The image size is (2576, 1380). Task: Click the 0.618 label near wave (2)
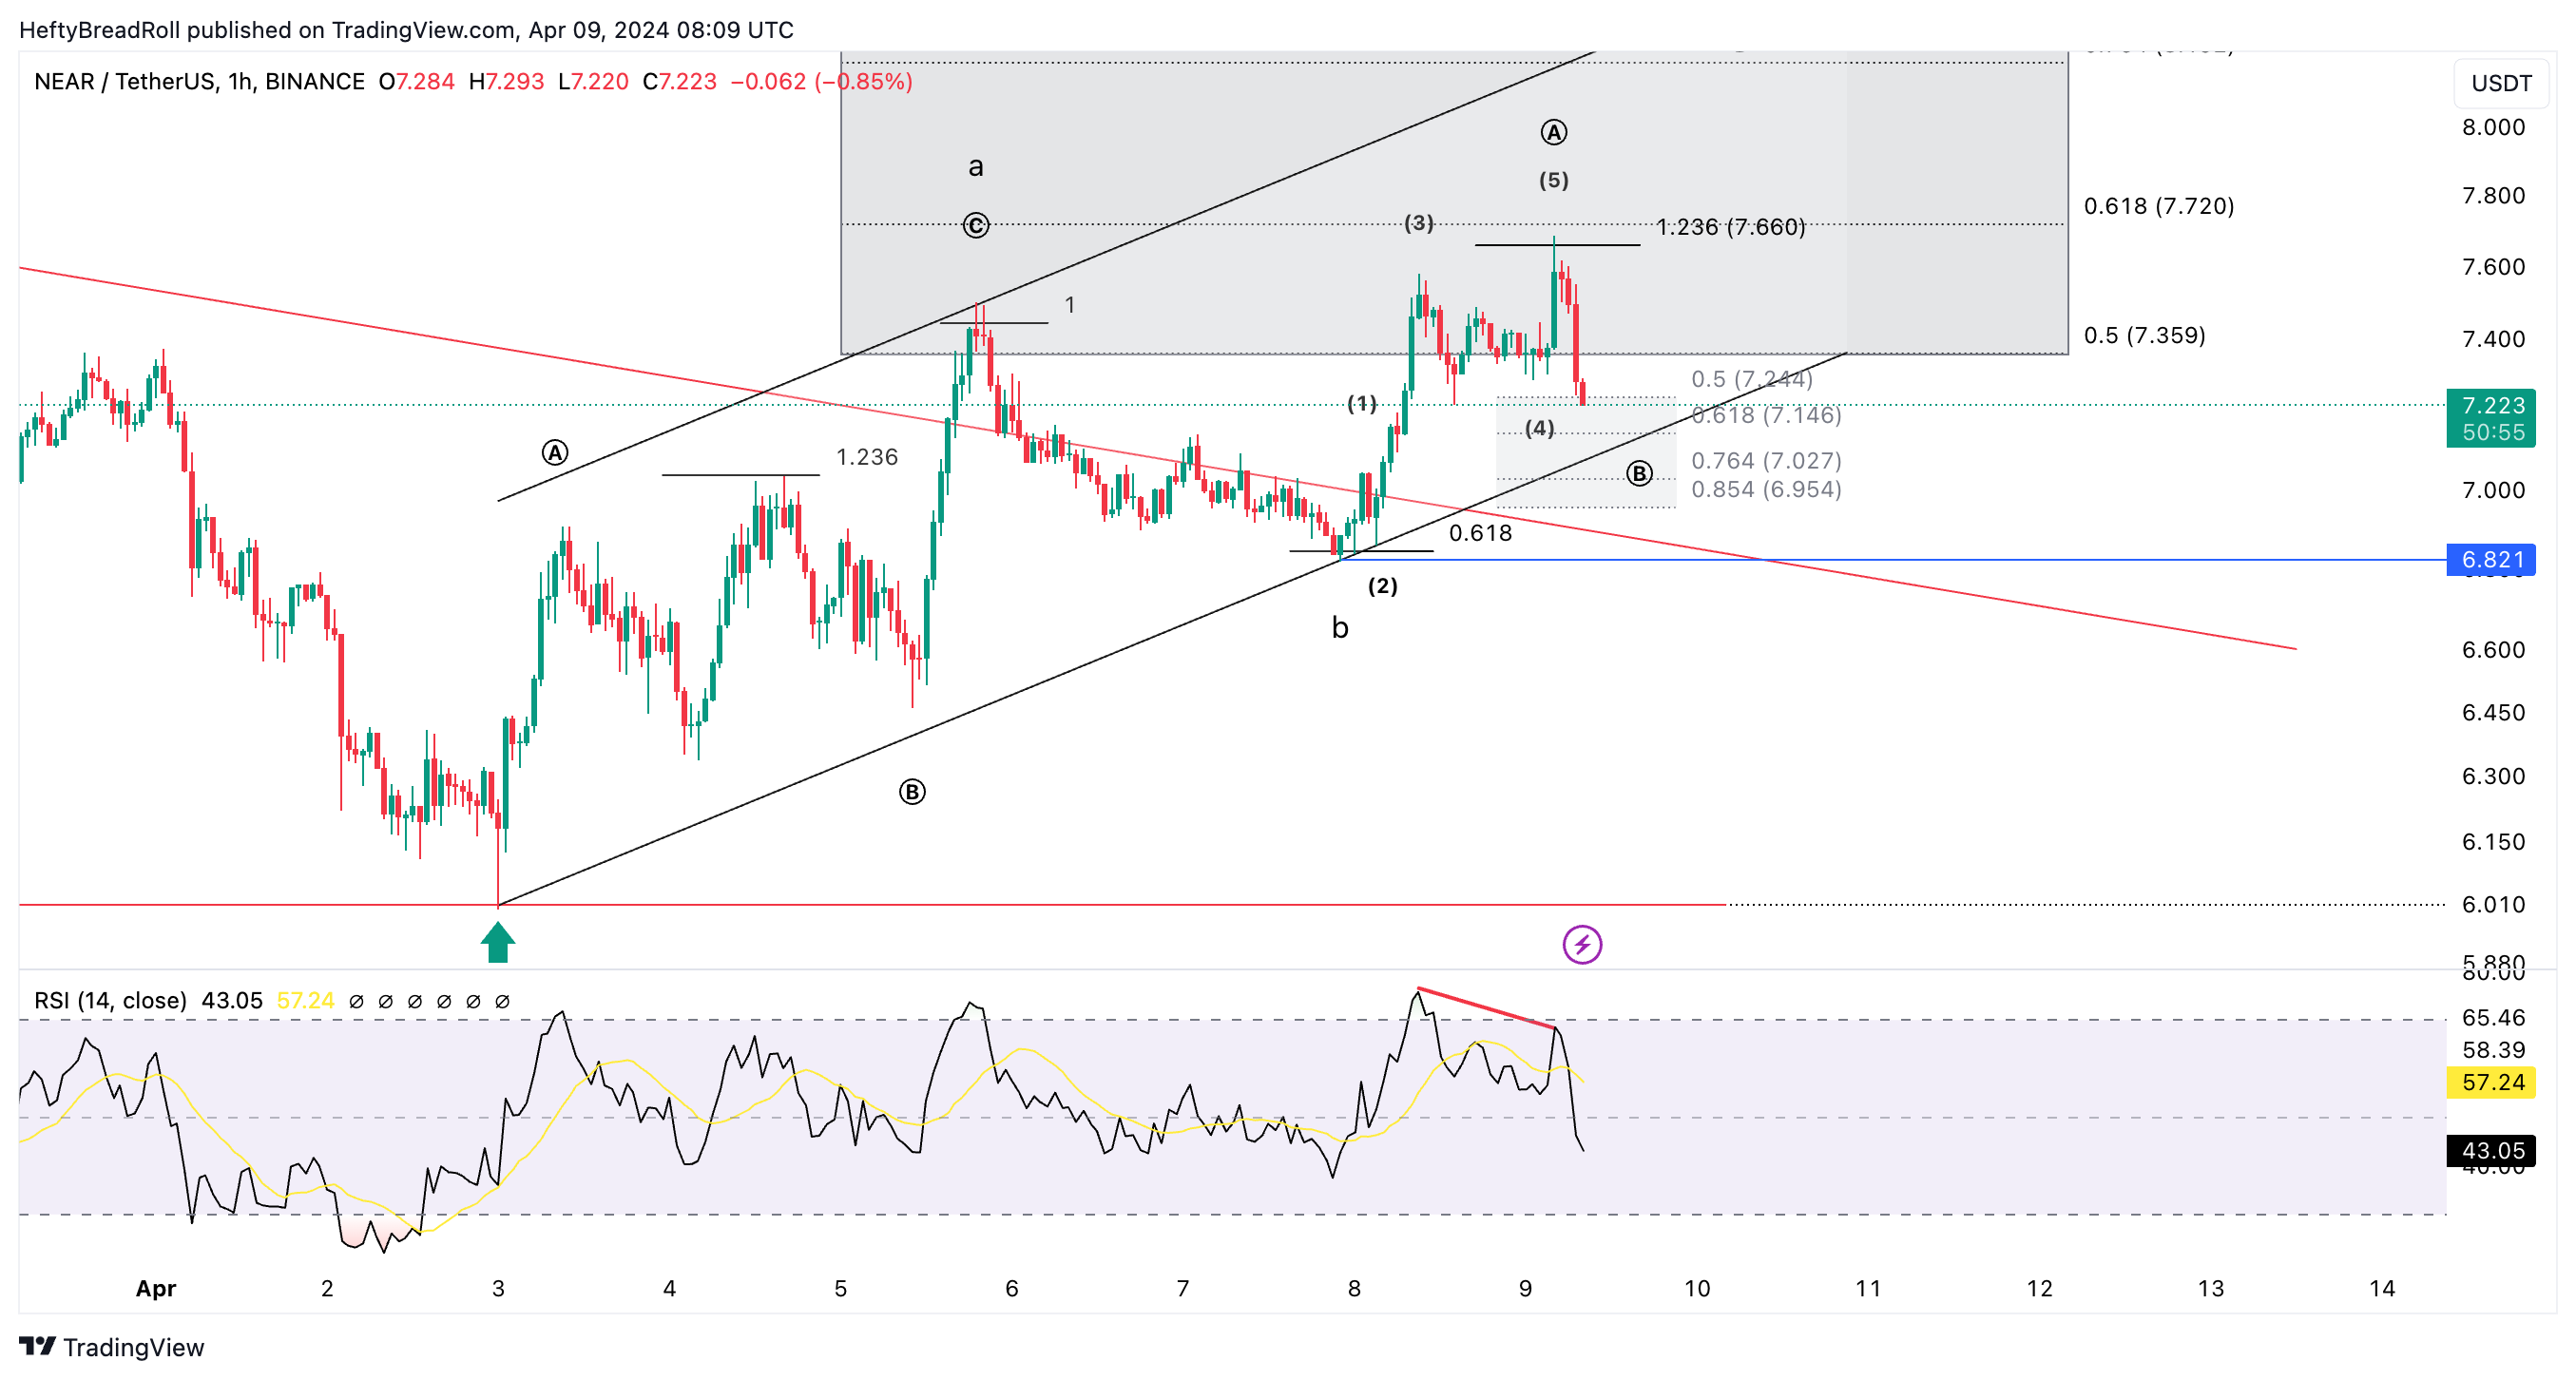pos(1480,533)
